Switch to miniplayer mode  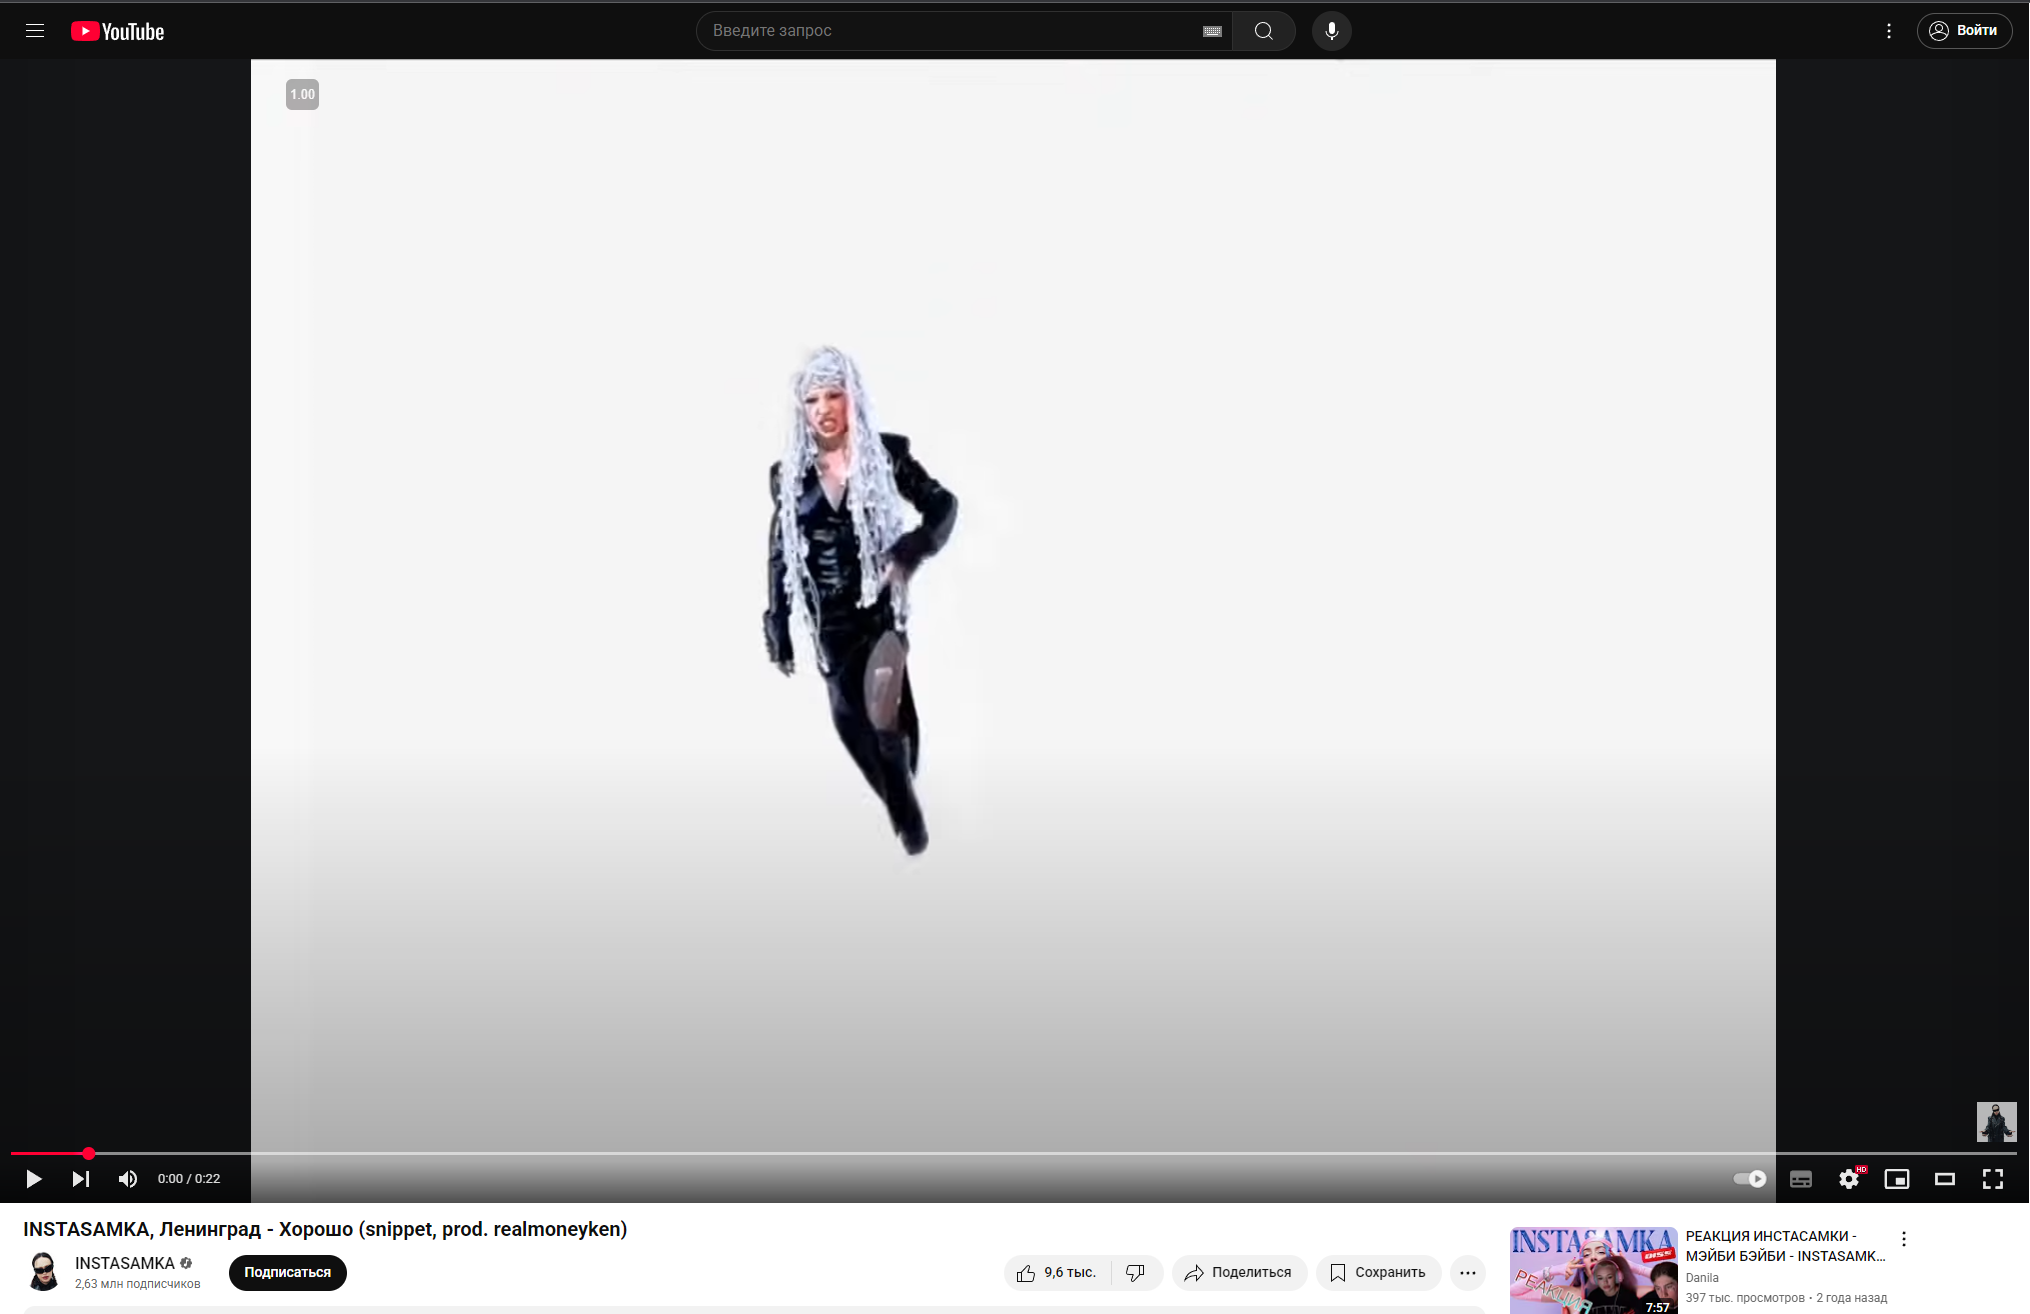[x=1897, y=1179]
